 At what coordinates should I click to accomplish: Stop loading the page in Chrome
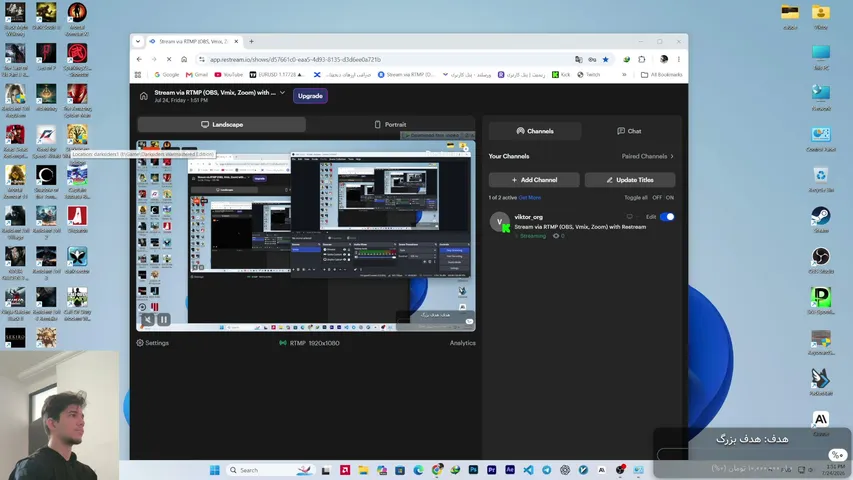click(169, 59)
